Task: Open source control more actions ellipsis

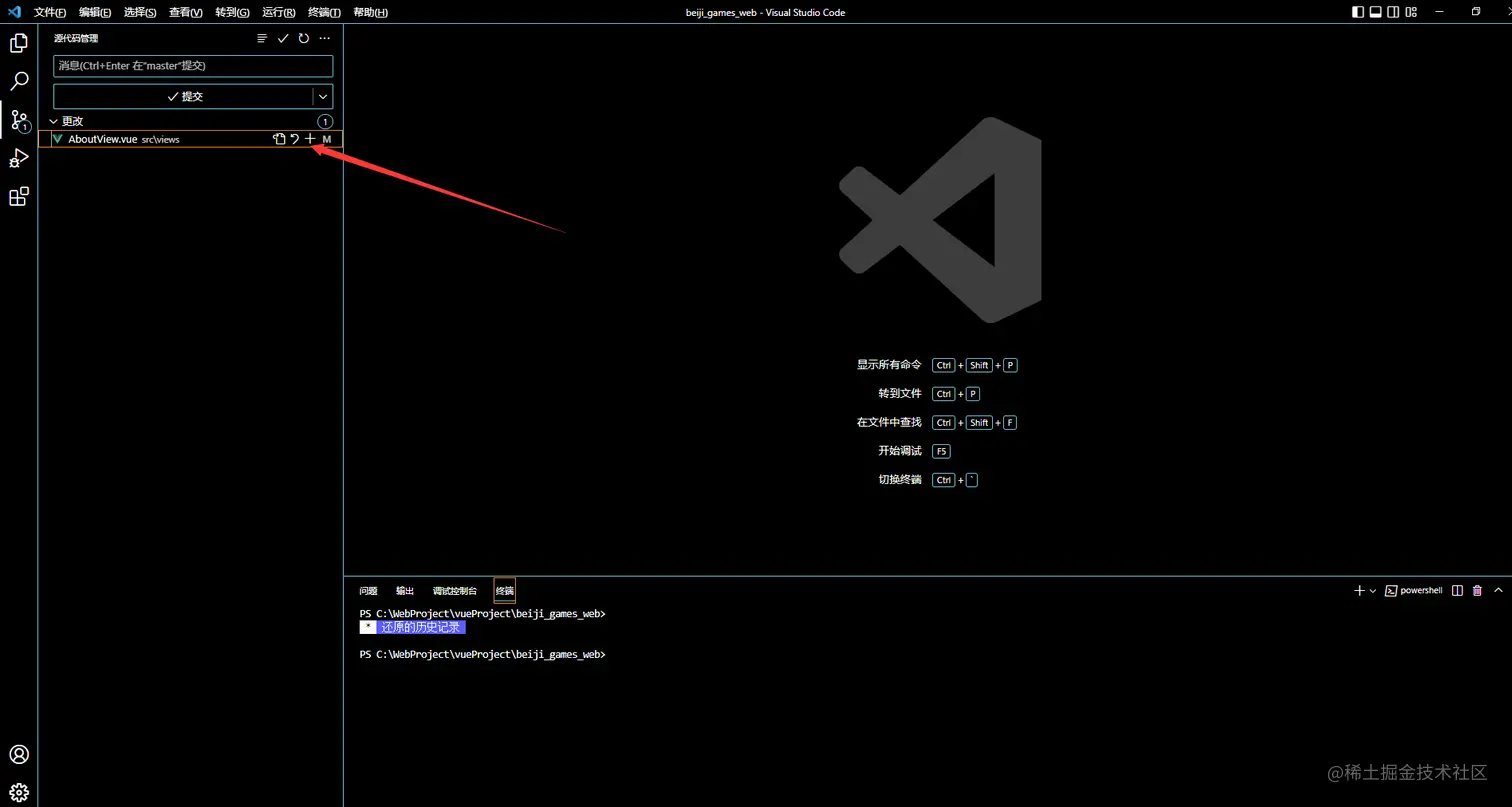Action: pyautogui.click(x=325, y=38)
